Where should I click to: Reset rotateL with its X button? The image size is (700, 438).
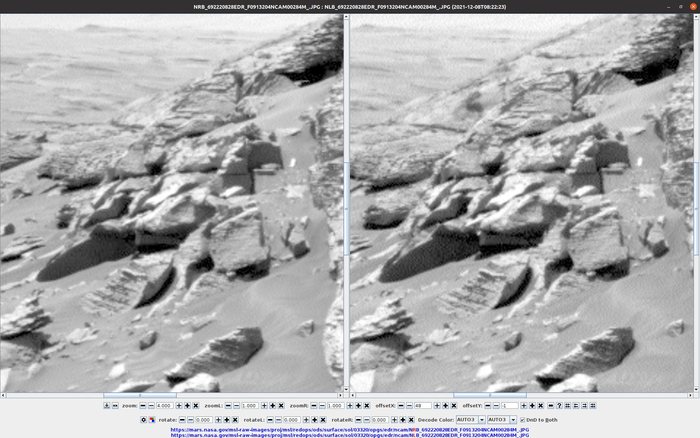[323, 420]
